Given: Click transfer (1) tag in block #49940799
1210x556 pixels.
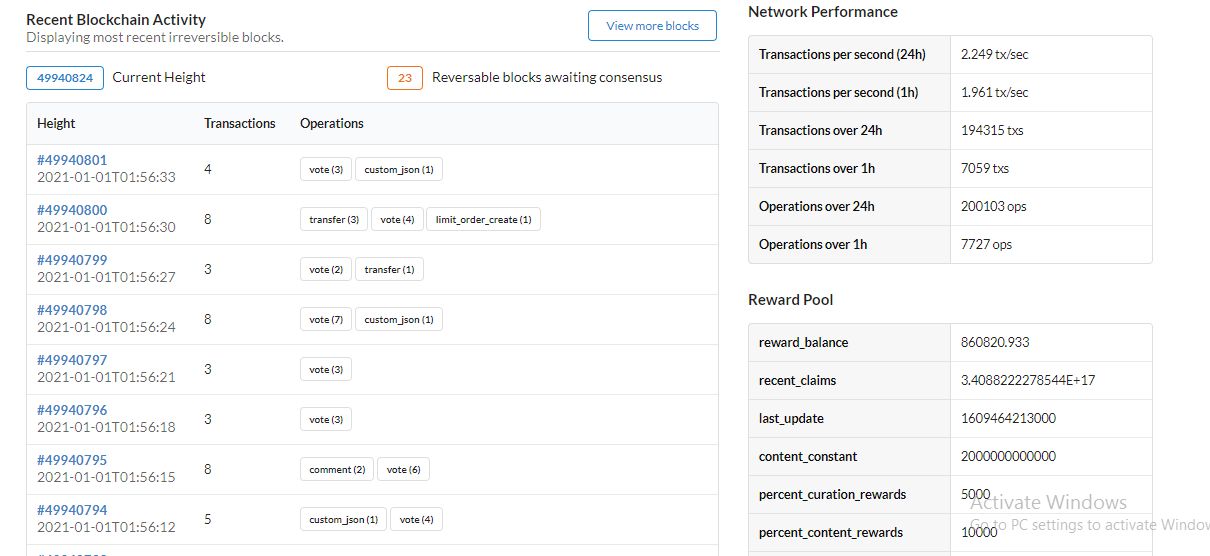Looking at the screenshot, I should 389,269.
